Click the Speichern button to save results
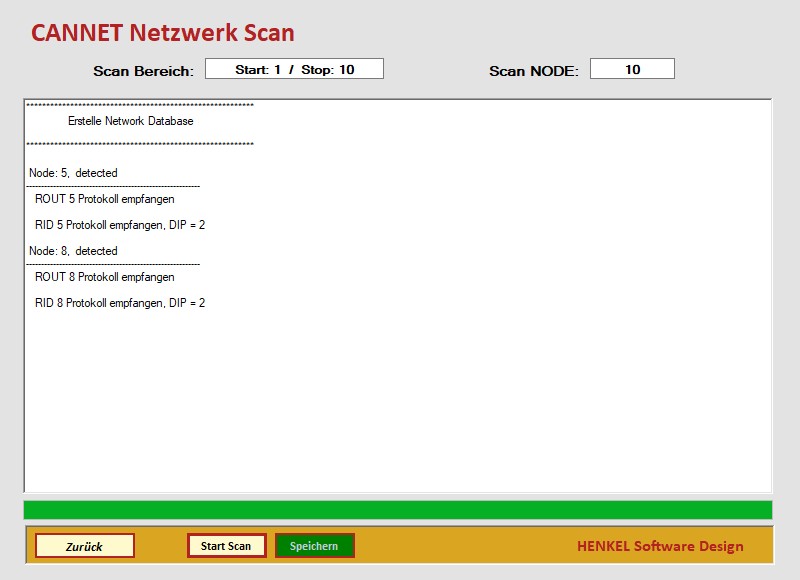800x580 pixels. pos(314,546)
